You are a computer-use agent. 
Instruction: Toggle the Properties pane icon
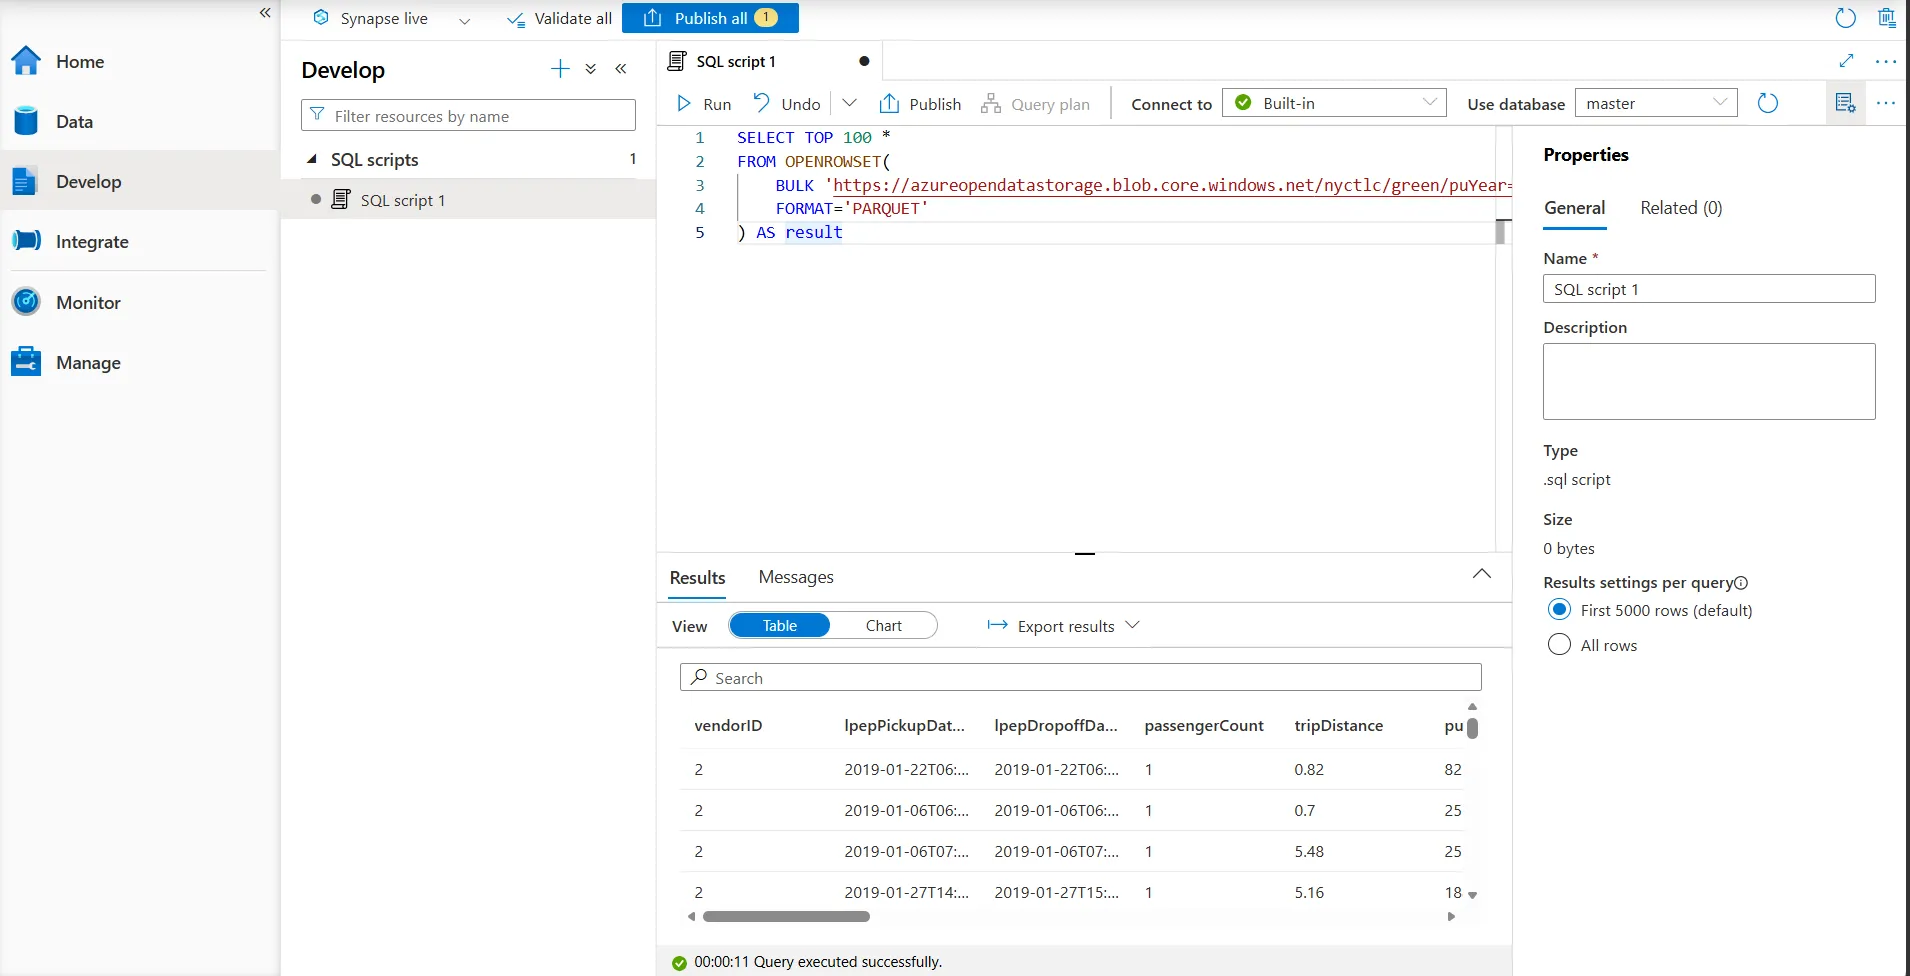pyautogui.click(x=1845, y=103)
